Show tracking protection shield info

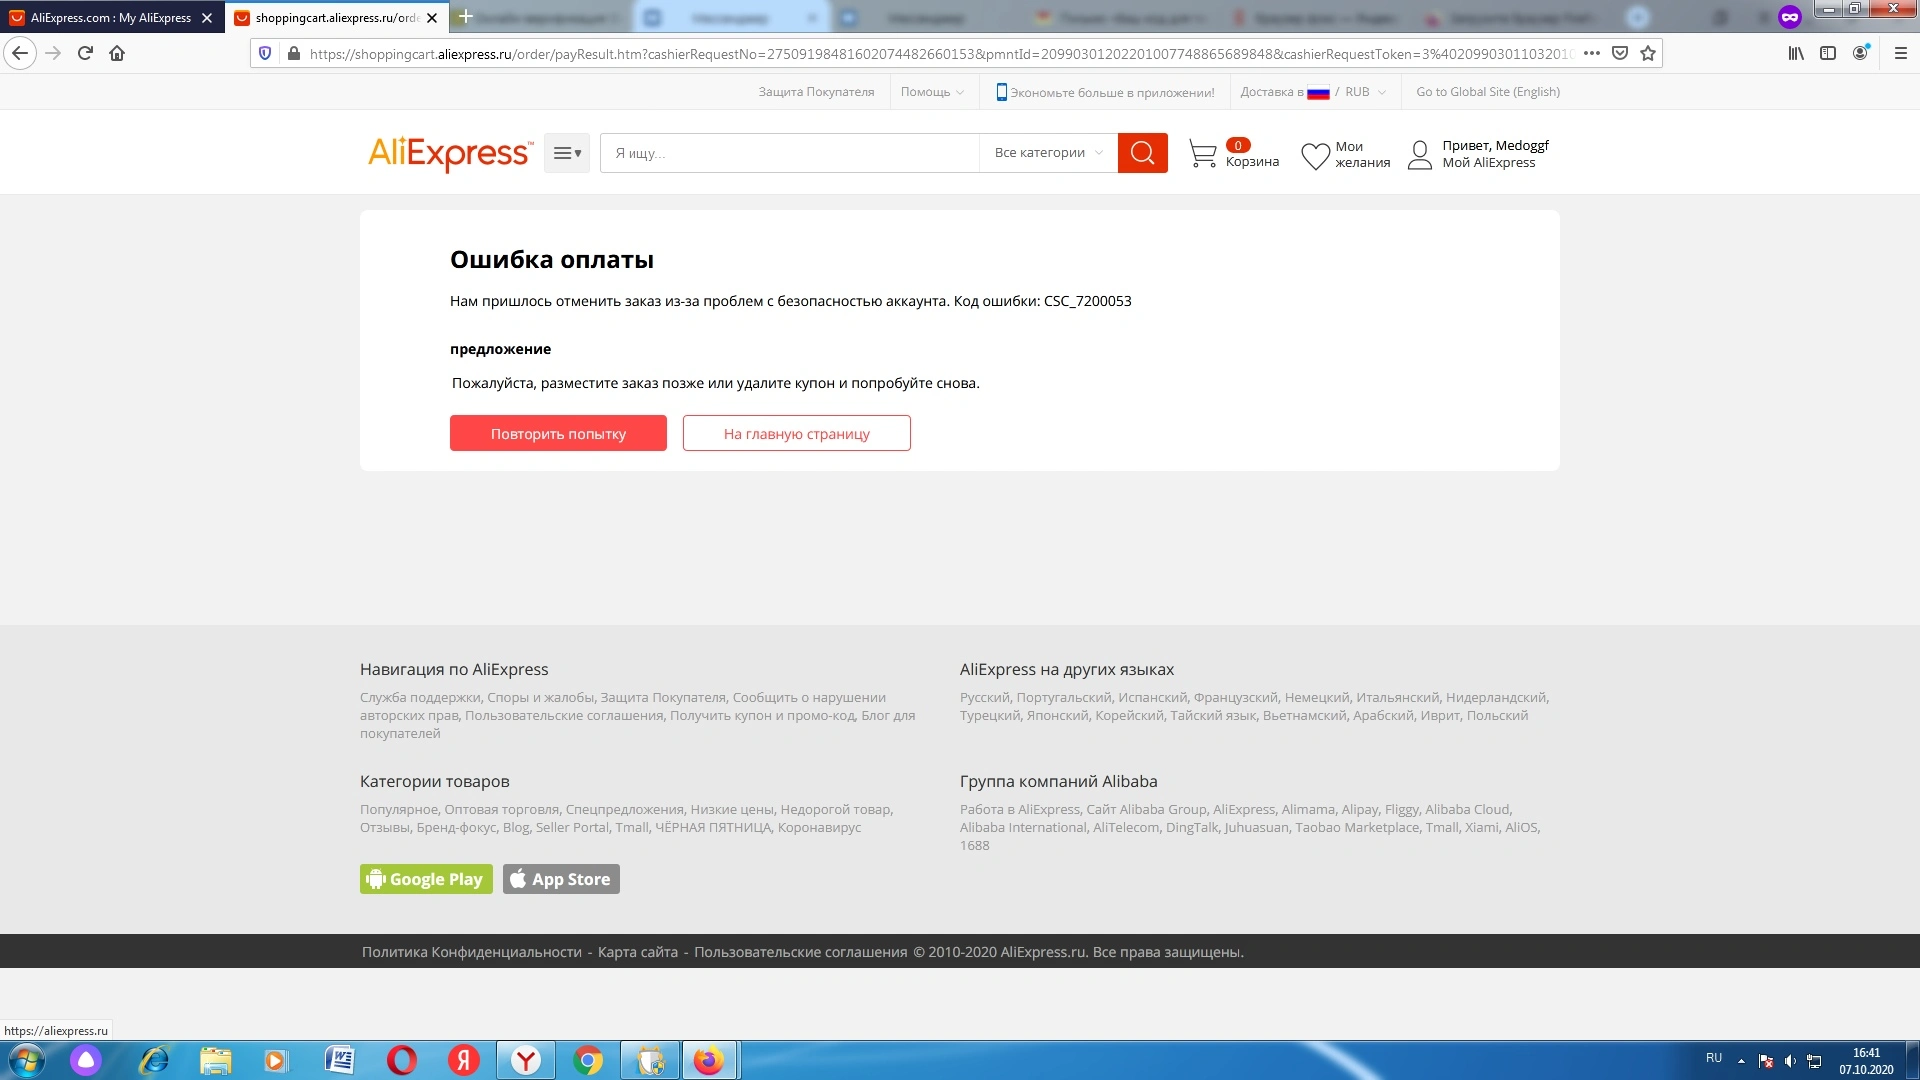pos(265,54)
